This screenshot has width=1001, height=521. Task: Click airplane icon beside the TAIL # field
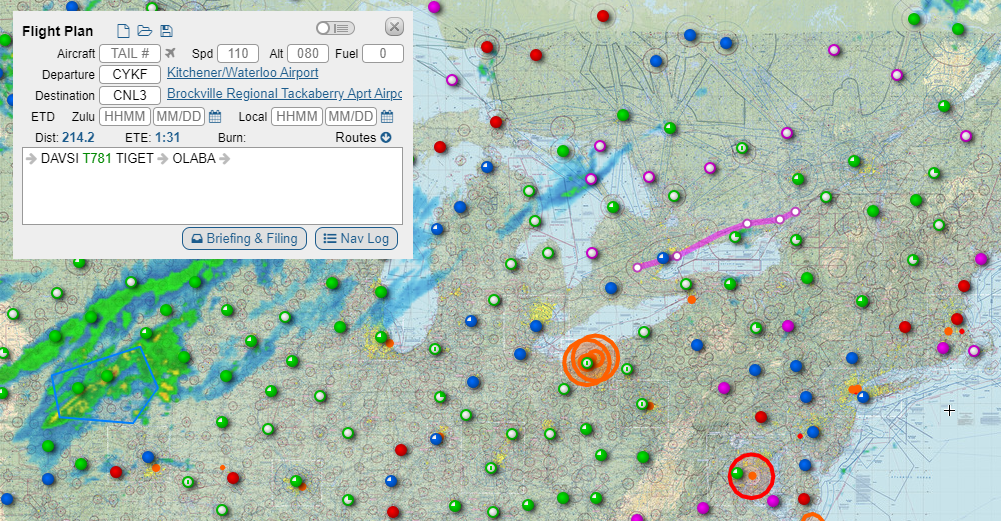170,53
